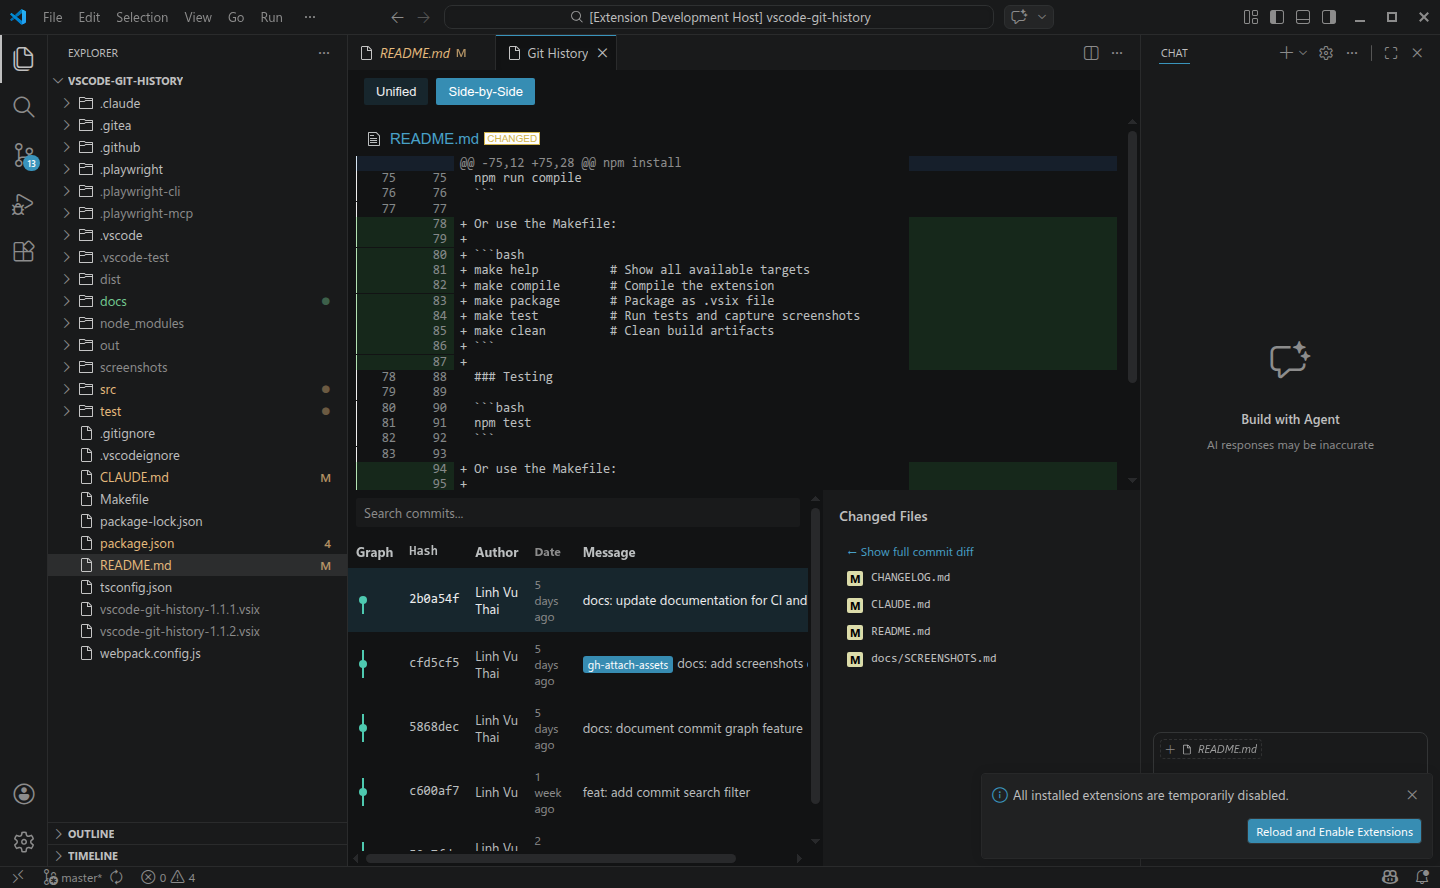Open the Search view in activity bar

tap(24, 107)
